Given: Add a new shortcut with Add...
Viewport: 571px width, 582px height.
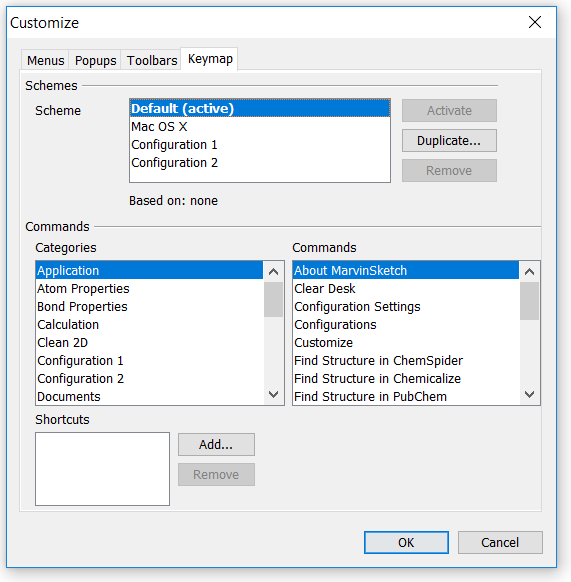Looking at the screenshot, I should tap(216, 444).
